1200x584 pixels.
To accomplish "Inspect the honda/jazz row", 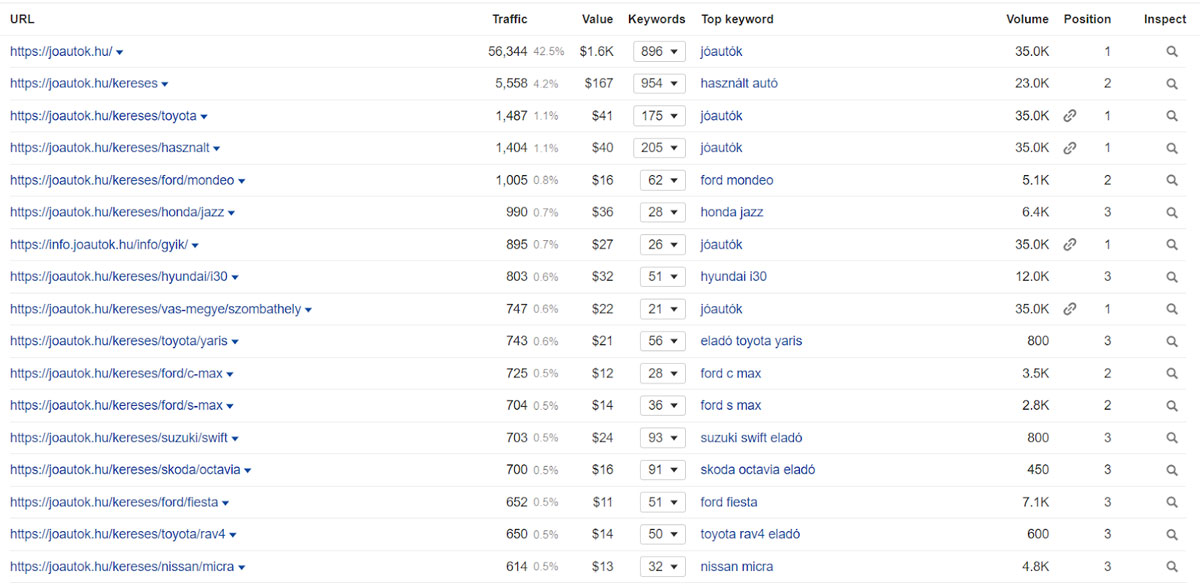I will pos(1172,213).
